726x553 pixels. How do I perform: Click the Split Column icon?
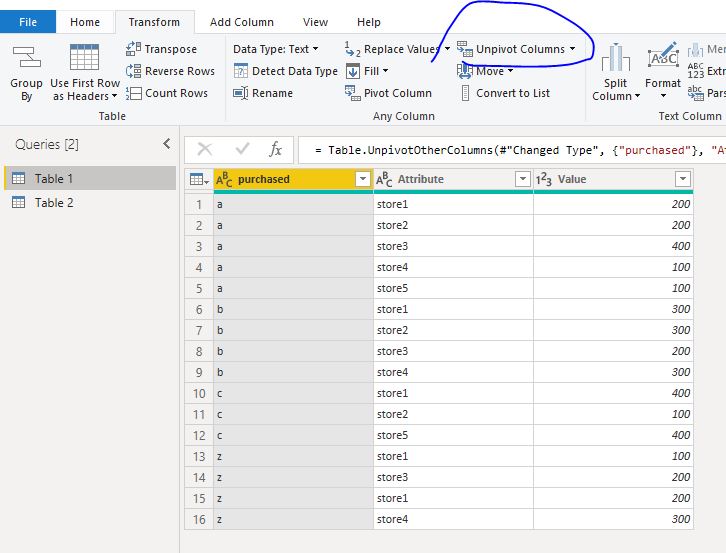[615, 57]
